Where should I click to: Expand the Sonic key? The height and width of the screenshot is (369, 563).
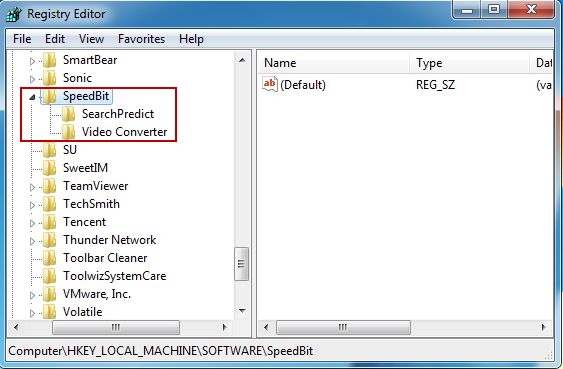(32, 79)
